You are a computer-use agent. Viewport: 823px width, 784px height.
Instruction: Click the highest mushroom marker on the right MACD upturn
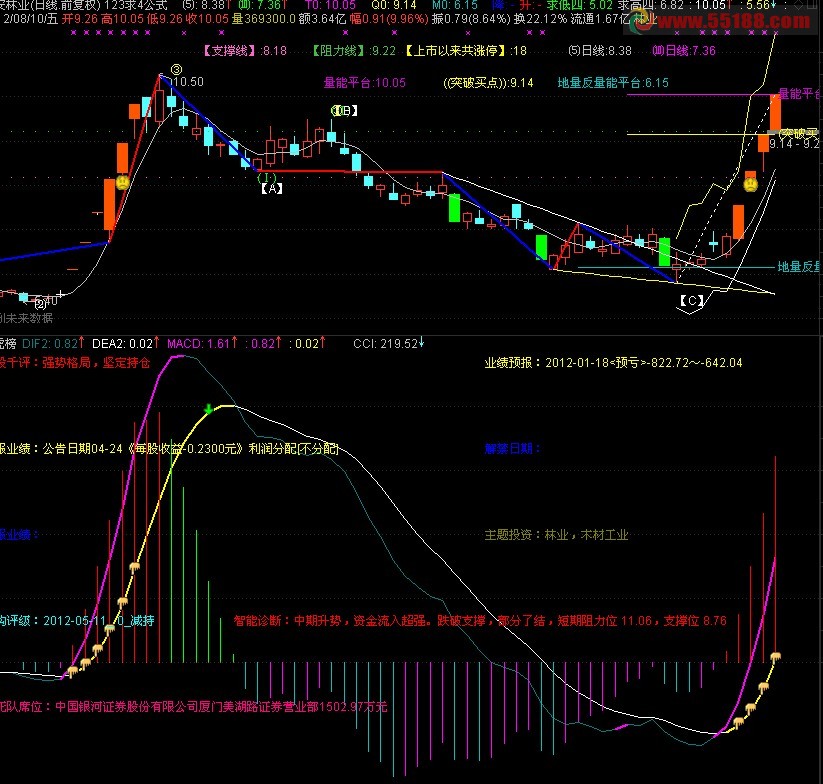click(775, 656)
